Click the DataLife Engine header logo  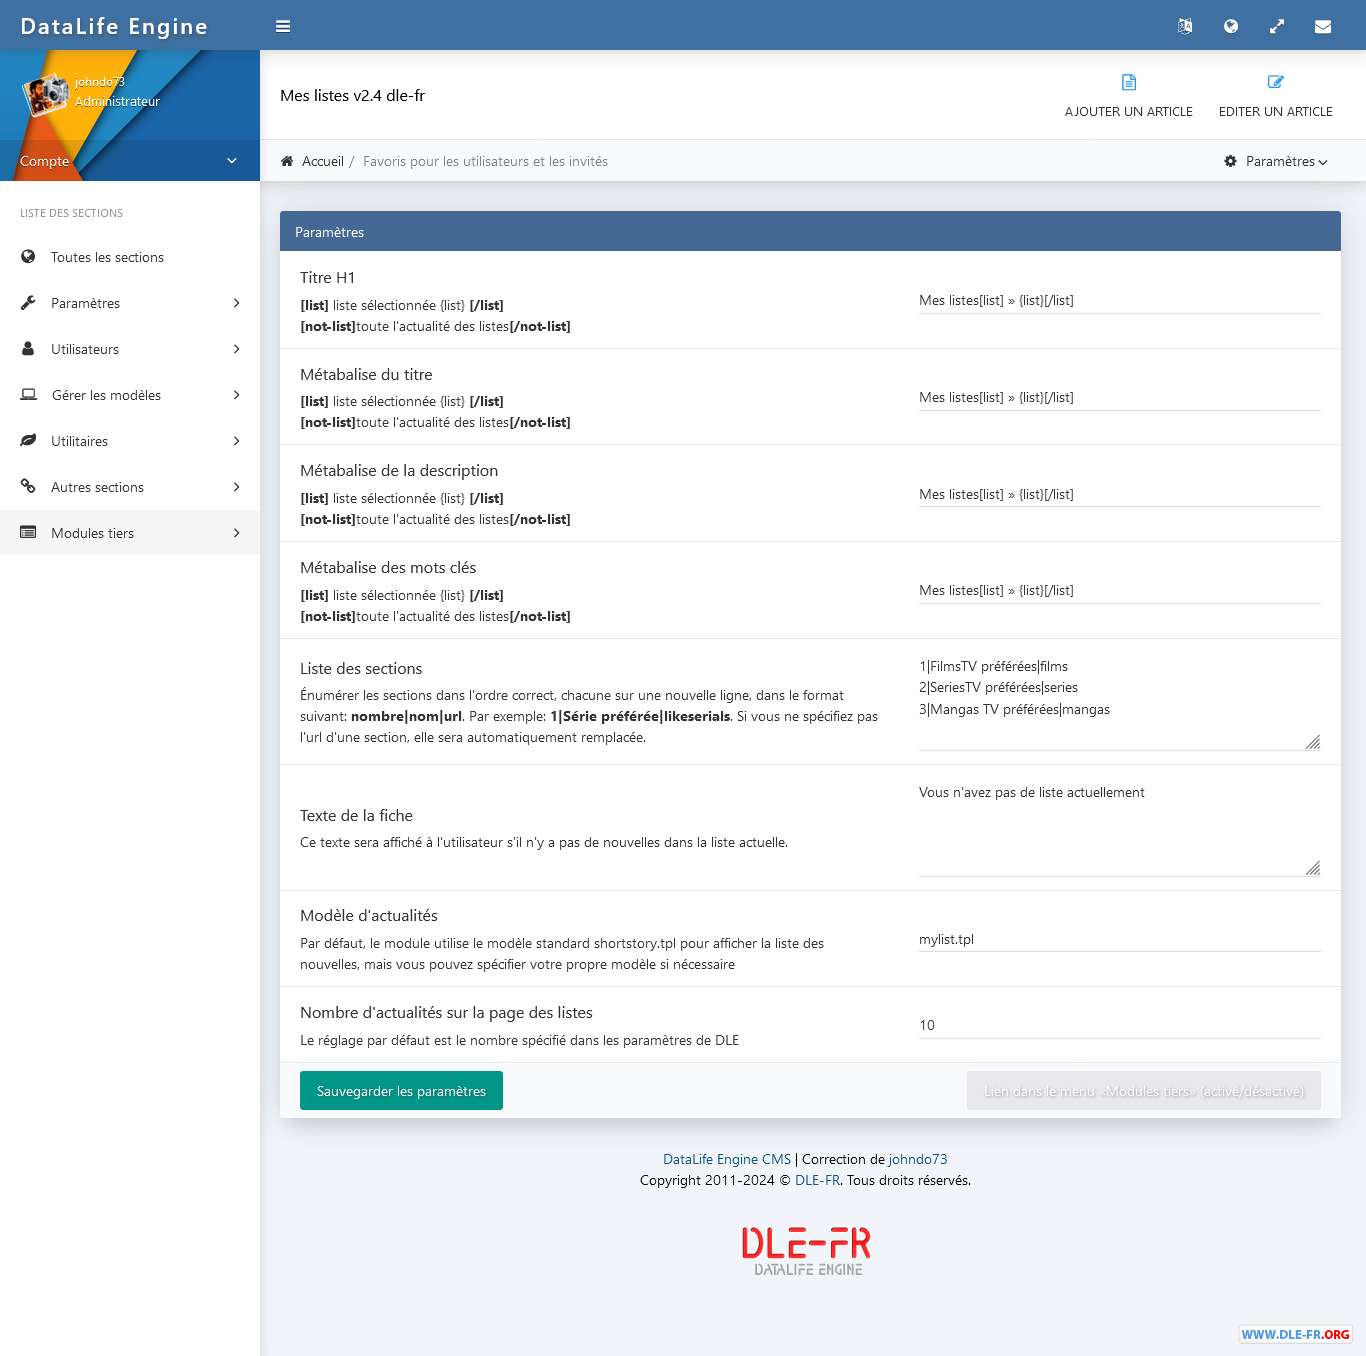(114, 26)
